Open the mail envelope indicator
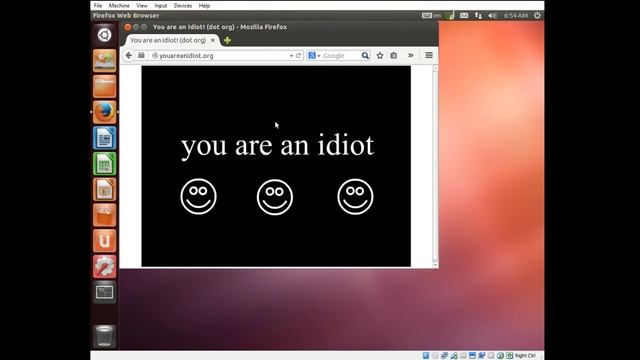 click(x=464, y=16)
